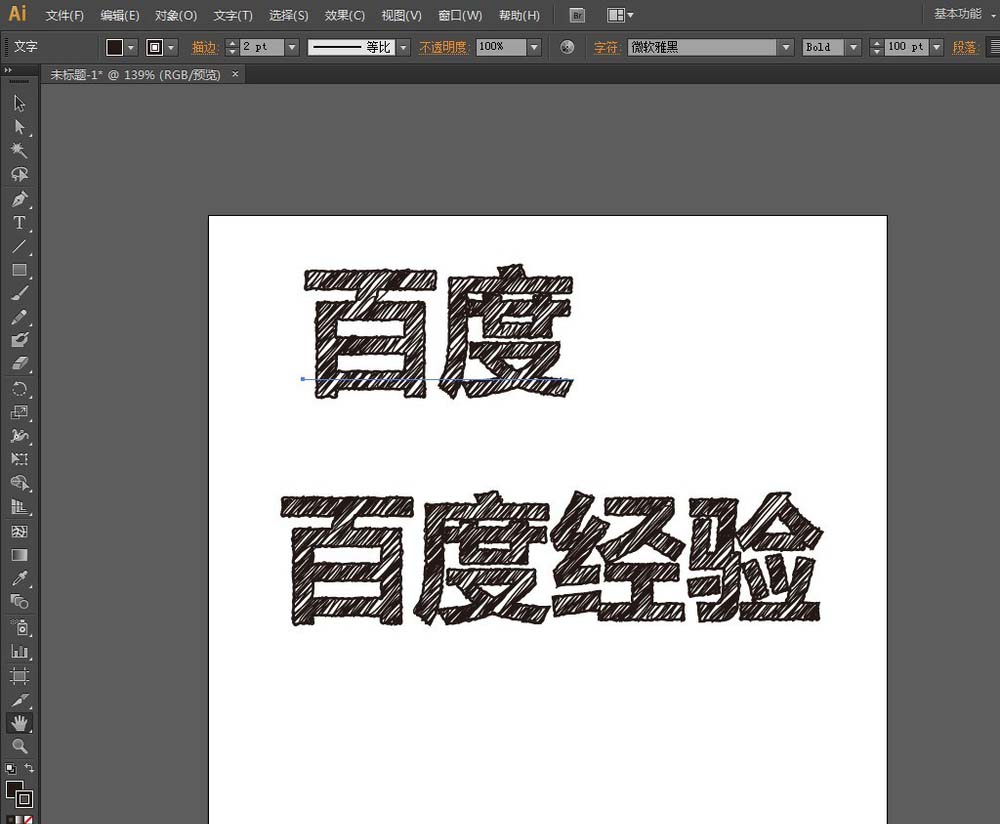Select the Direct Selection tool
This screenshot has height=824, width=1000.
point(19,127)
